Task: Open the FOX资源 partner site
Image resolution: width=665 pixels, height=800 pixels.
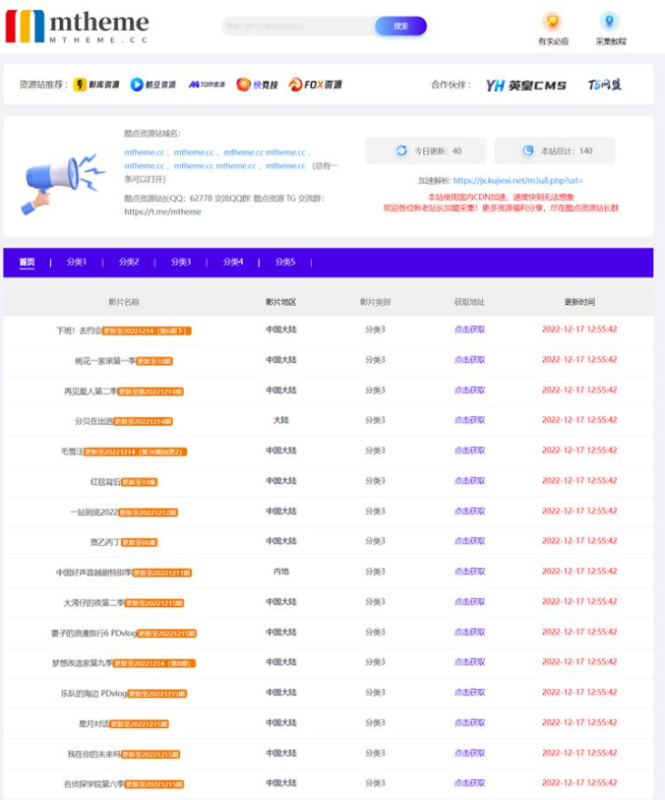Action: 315,85
